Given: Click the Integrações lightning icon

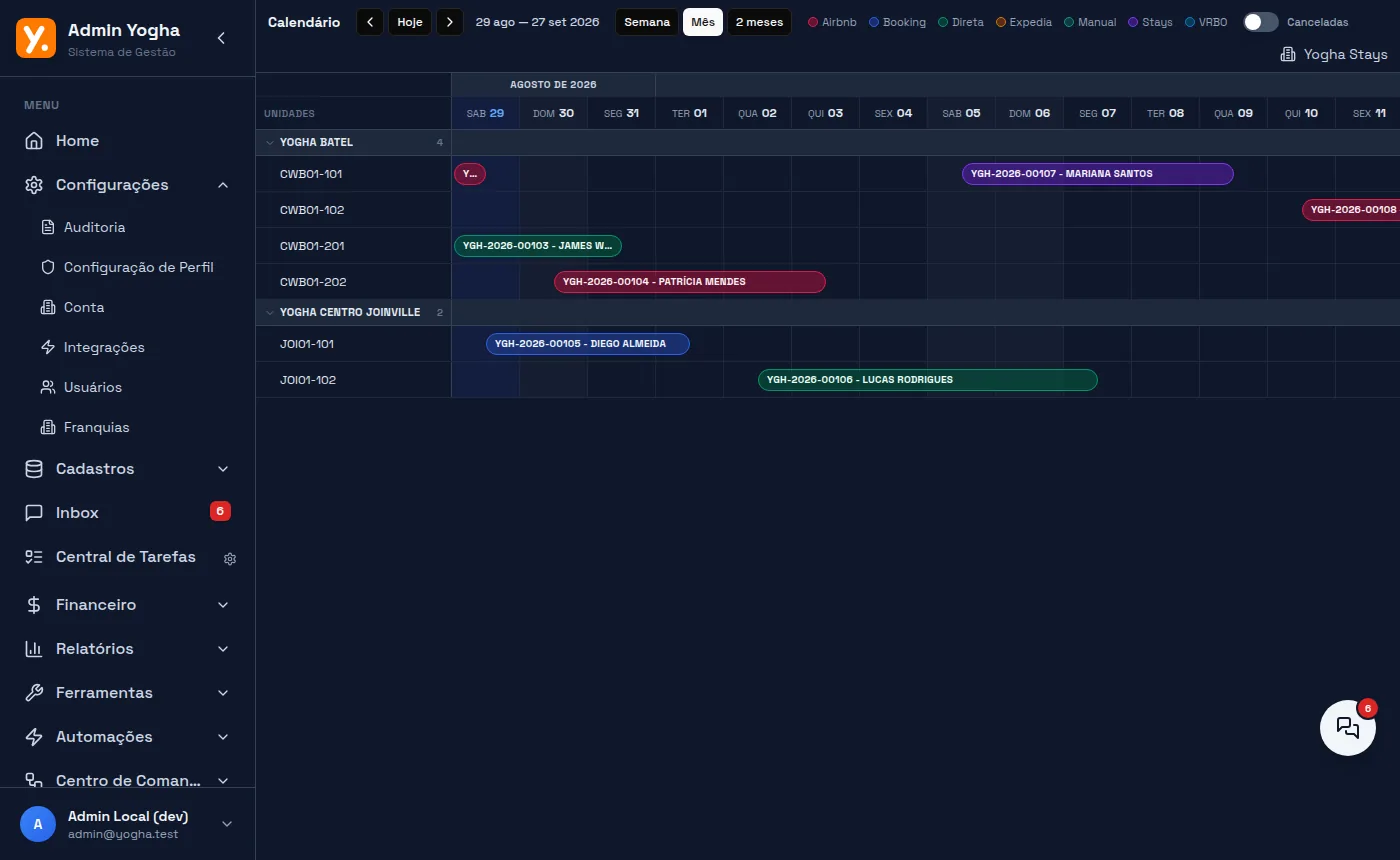Looking at the screenshot, I should click(47, 347).
